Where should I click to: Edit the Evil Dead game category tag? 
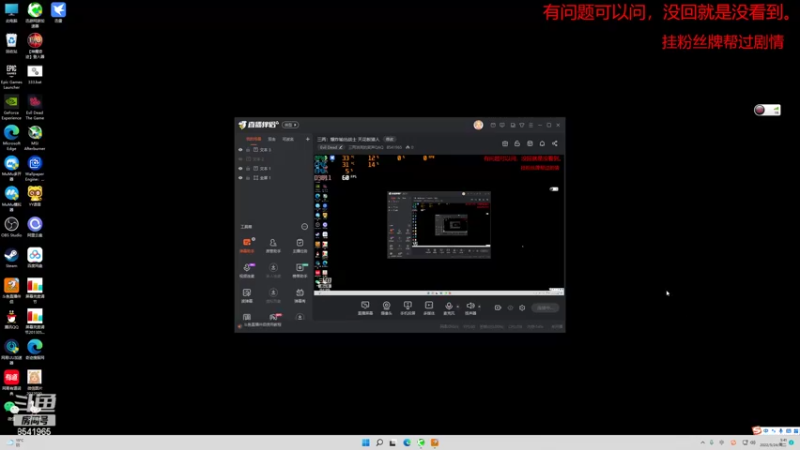[x=331, y=147]
